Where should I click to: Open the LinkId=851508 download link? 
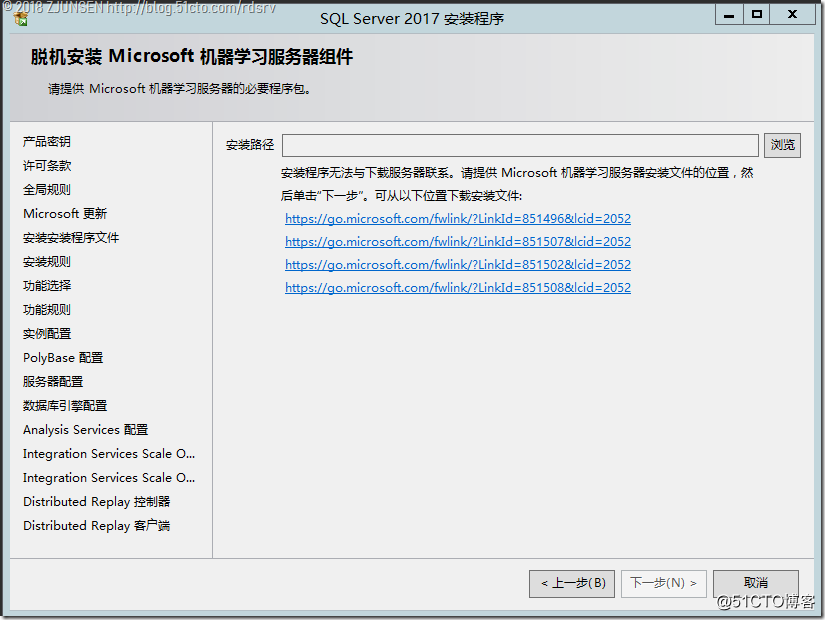click(458, 288)
